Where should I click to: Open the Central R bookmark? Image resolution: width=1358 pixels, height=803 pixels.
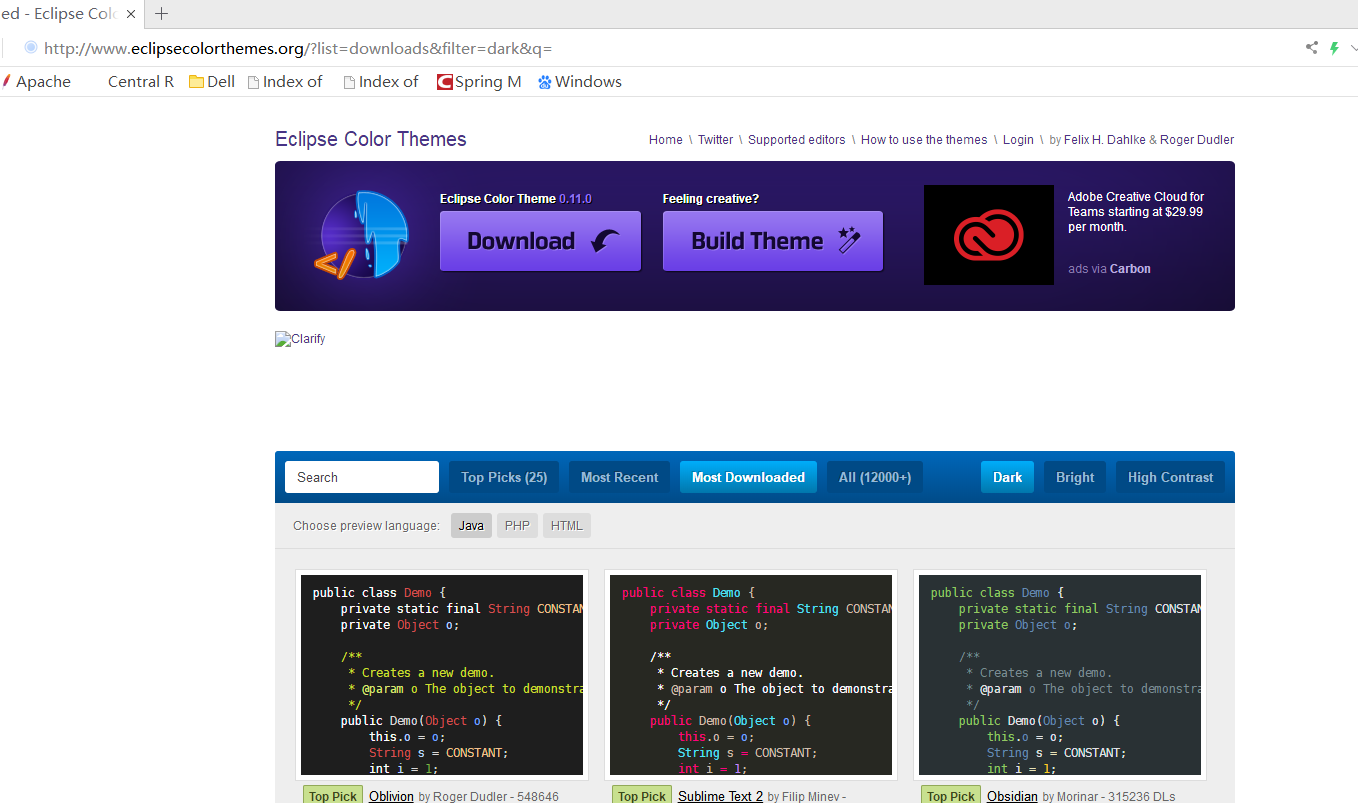(x=140, y=82)
